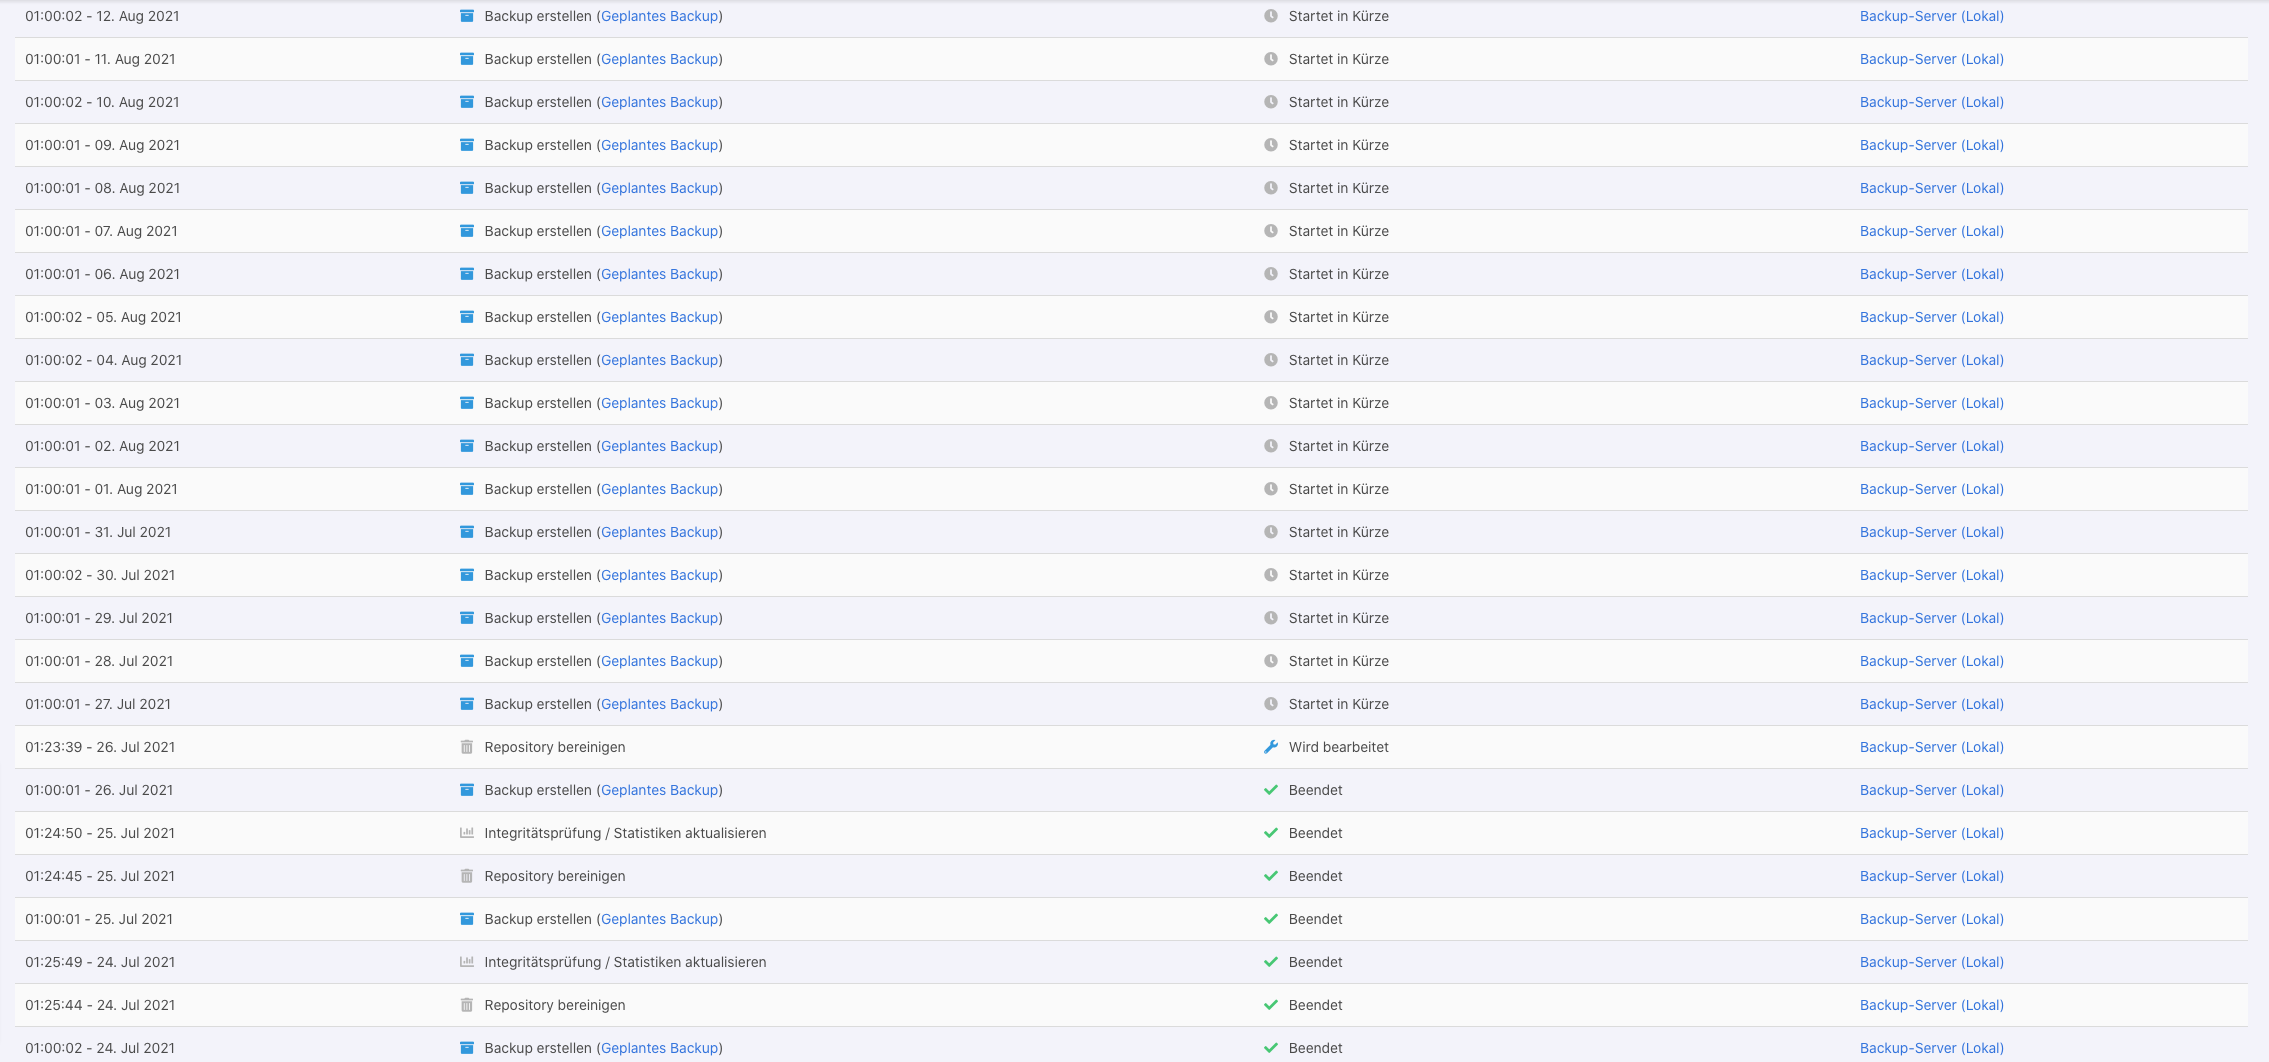Open Geplantes Backup link for 12. Aug 2021
The height and width of the screenshot is (1062, 2269).
click(659, 16)
